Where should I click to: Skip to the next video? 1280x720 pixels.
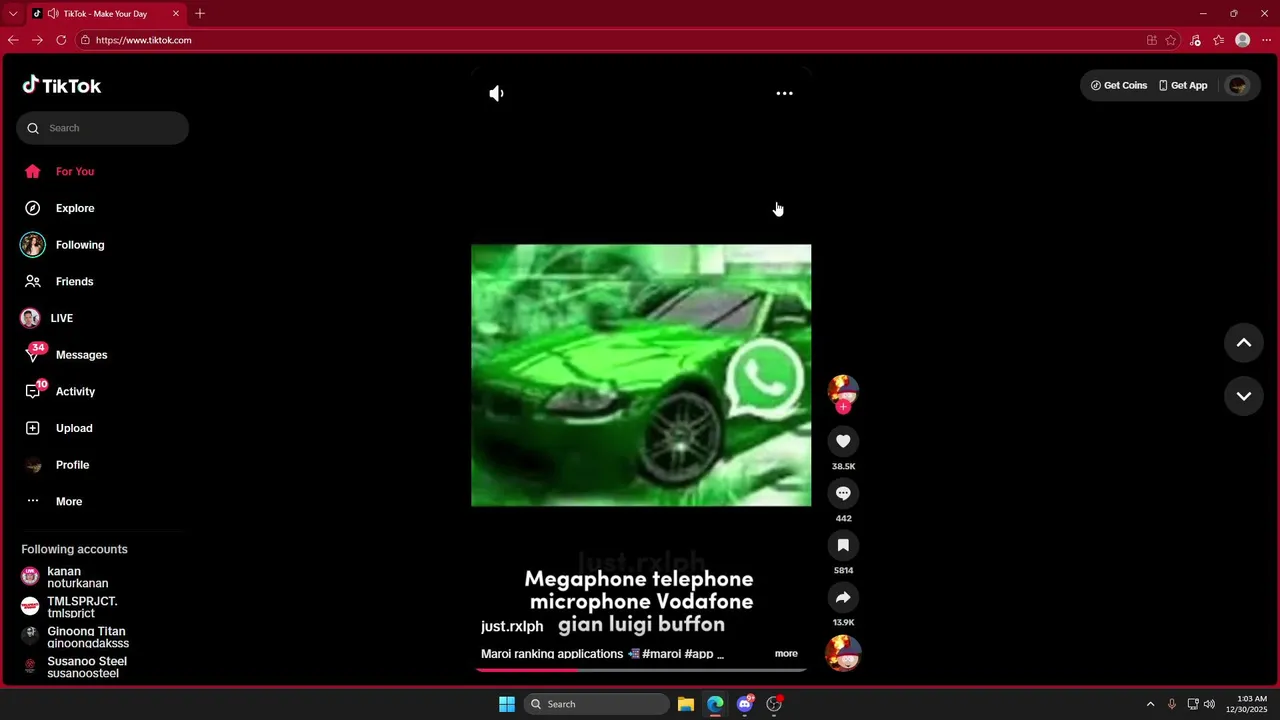[1244, 396]
